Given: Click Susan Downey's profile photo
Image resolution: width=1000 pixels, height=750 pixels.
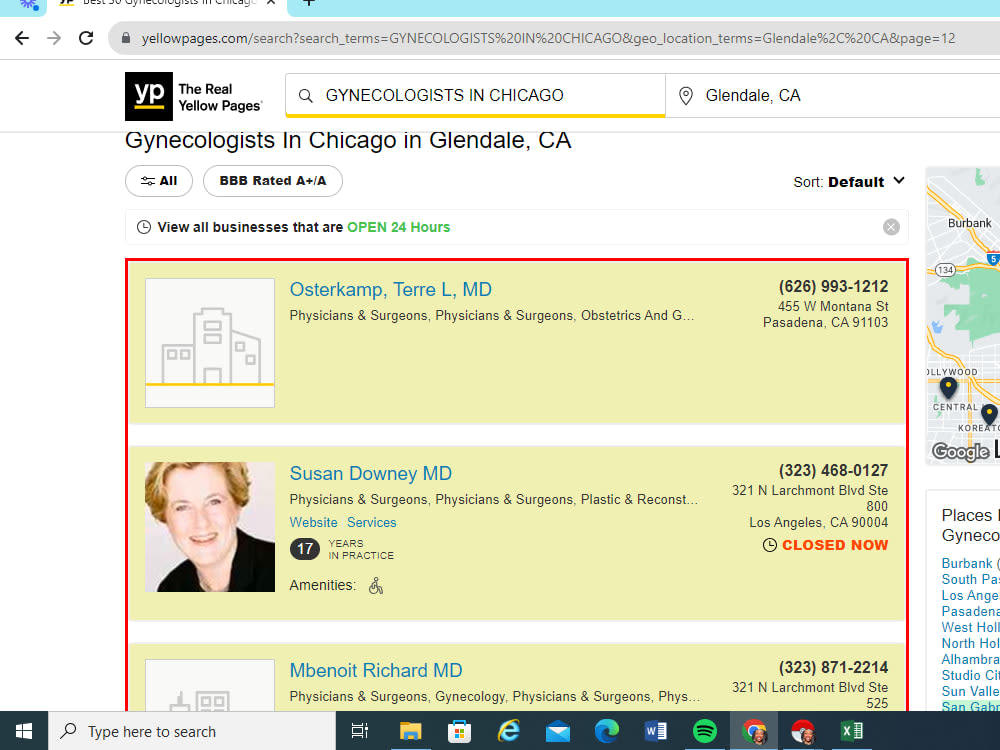Looking at the screenshot, I should (210, 527).
